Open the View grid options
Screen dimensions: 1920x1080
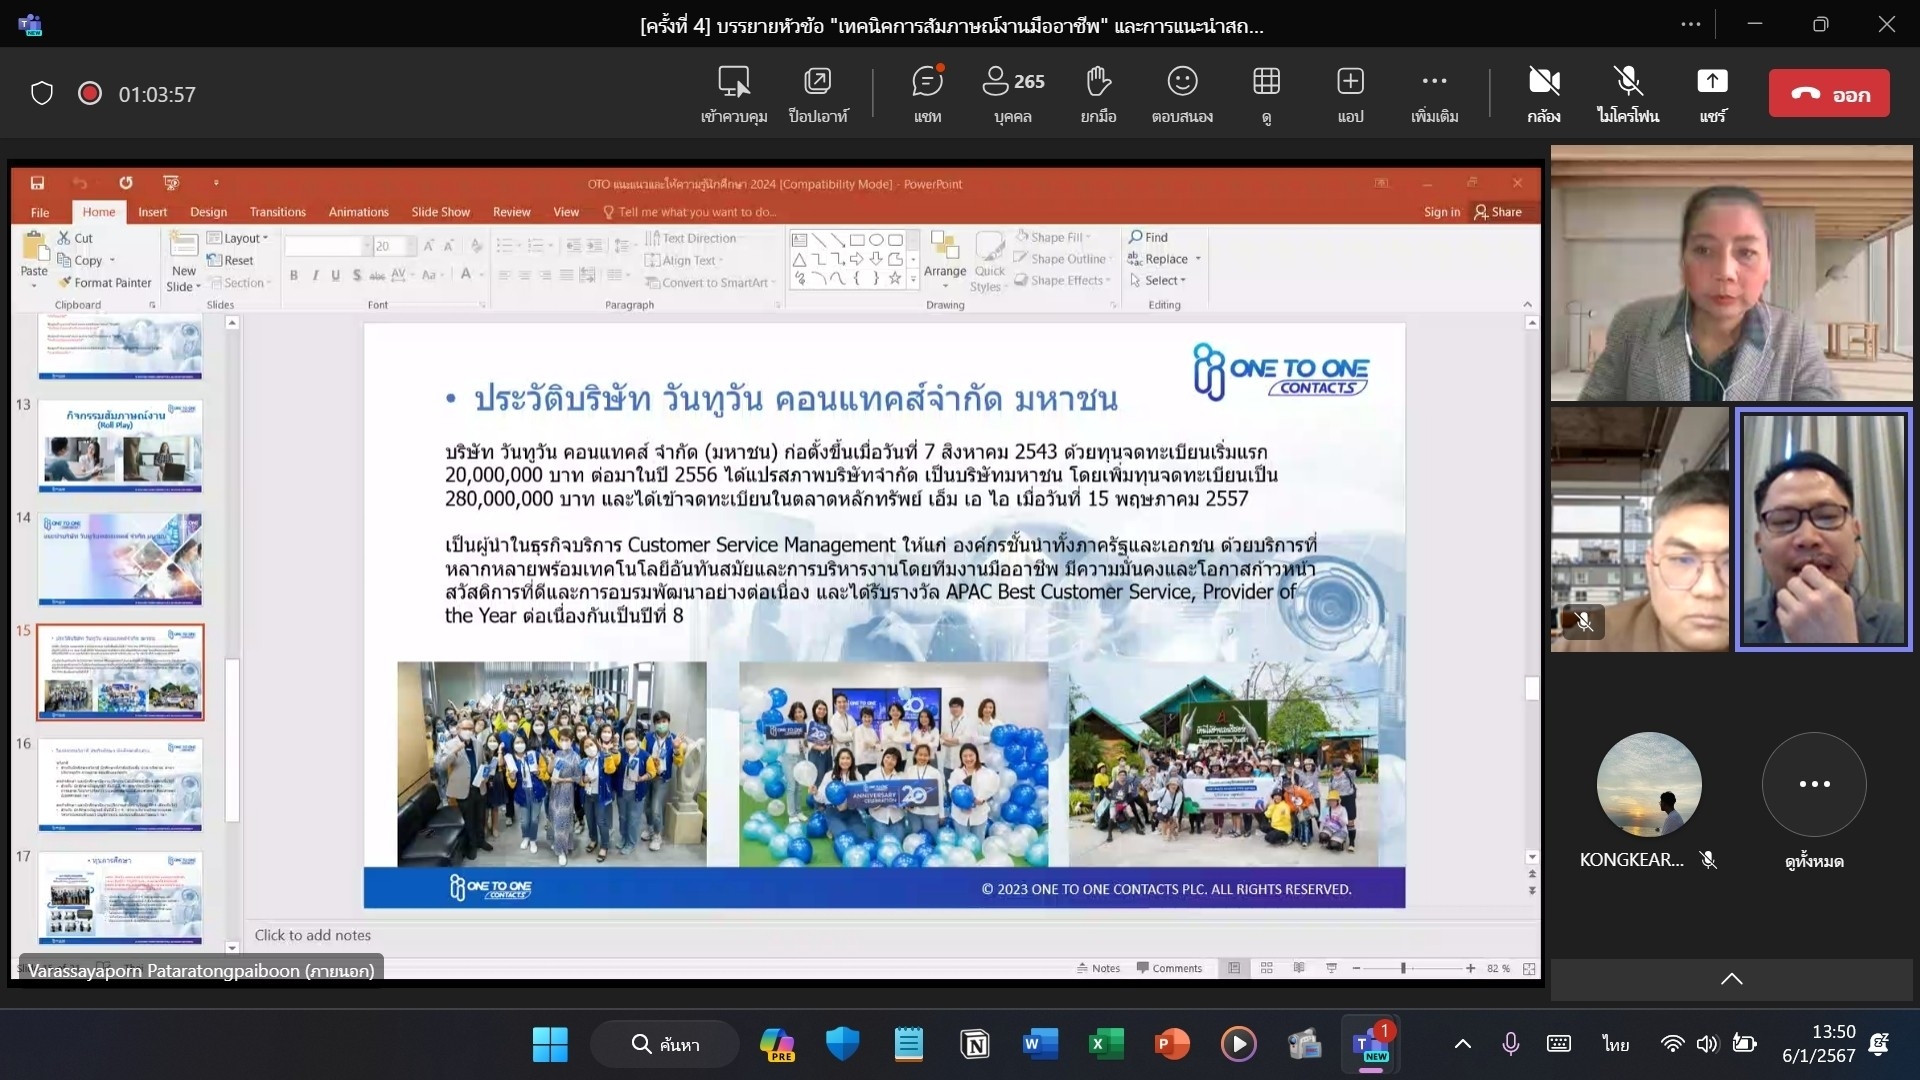[1266, 94]
